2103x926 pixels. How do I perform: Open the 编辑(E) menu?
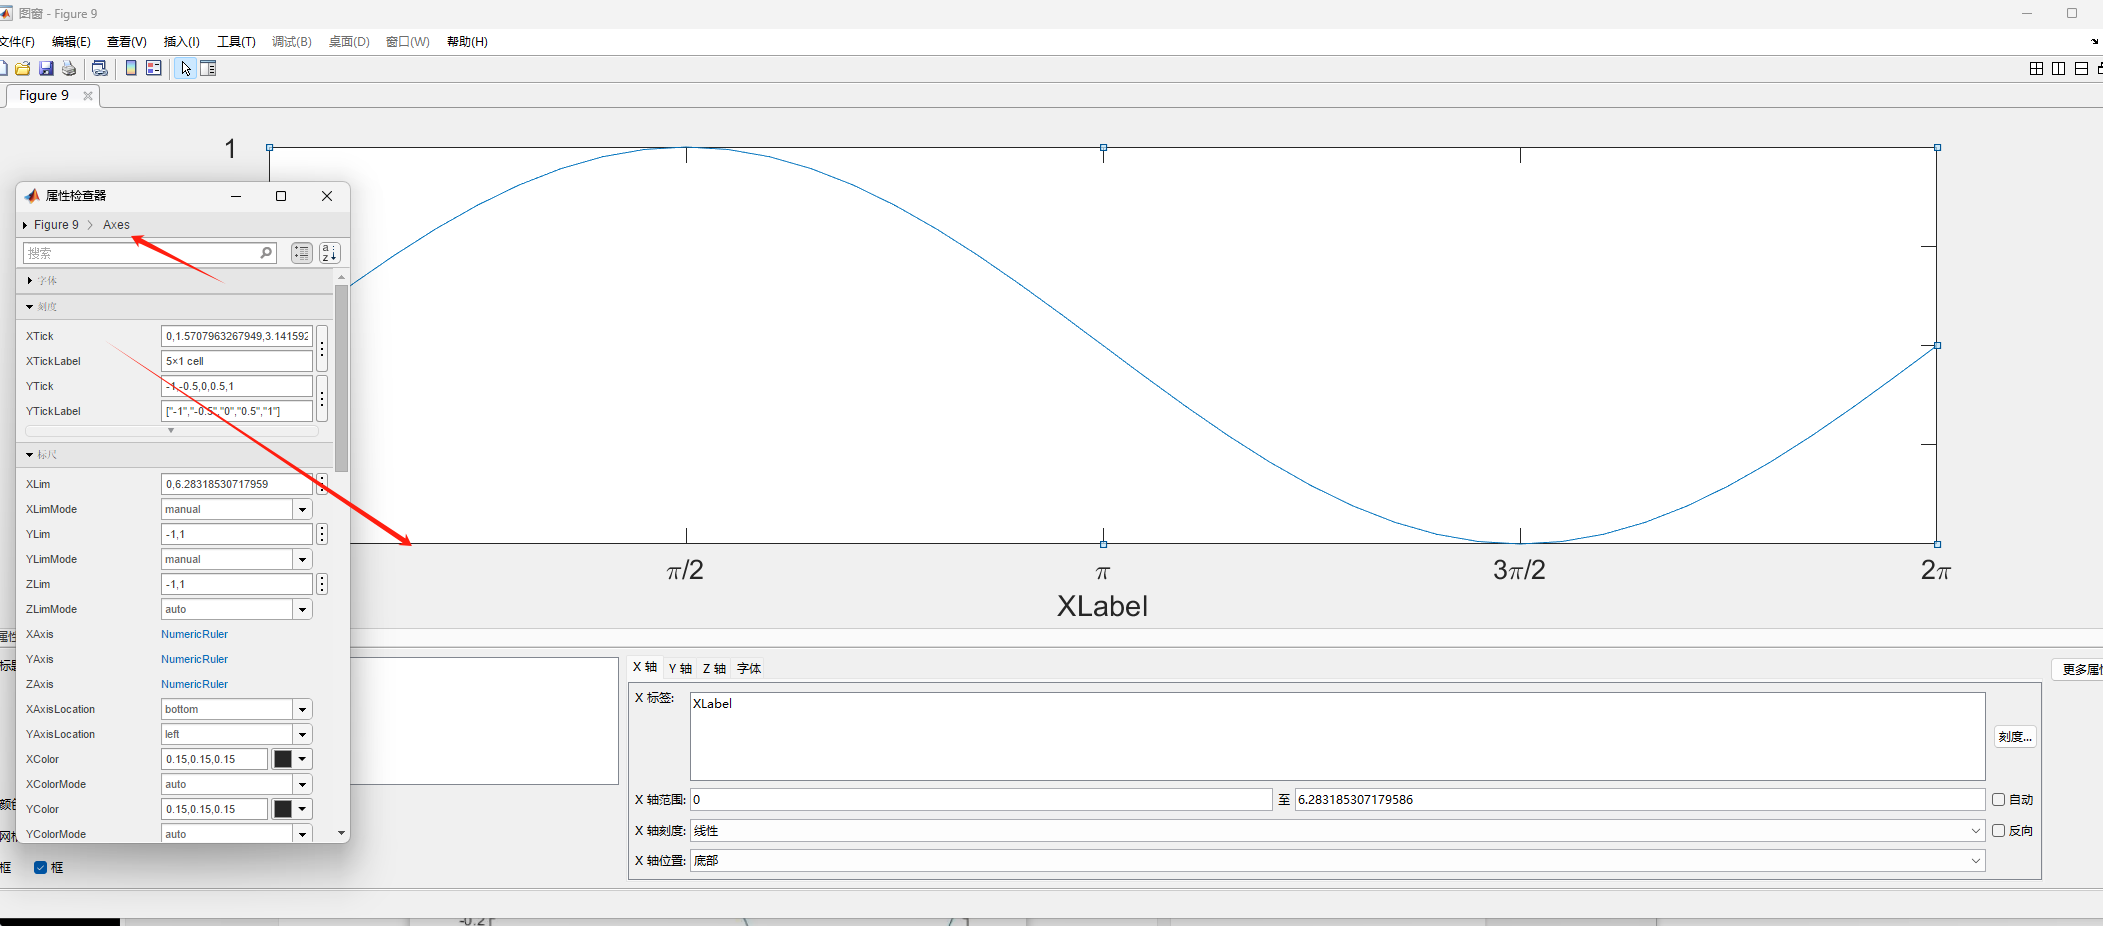click(x=71, y=42)
